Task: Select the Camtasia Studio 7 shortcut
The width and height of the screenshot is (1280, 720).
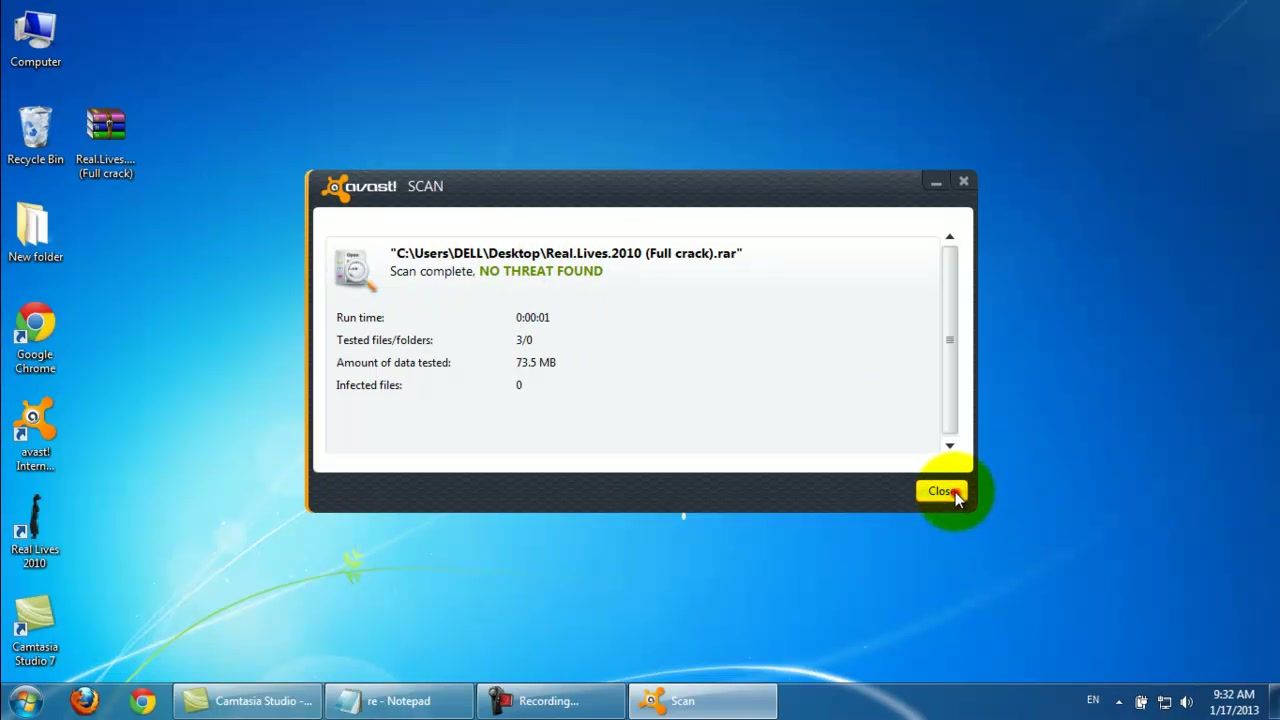Action: pos(35,630)
